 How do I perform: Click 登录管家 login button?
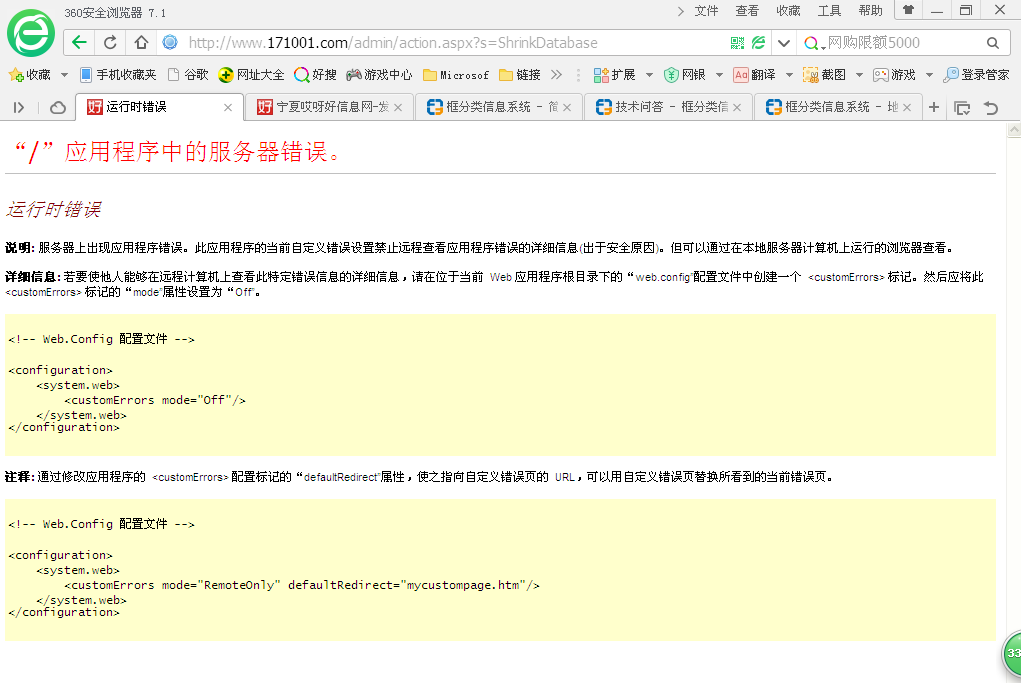976,75
